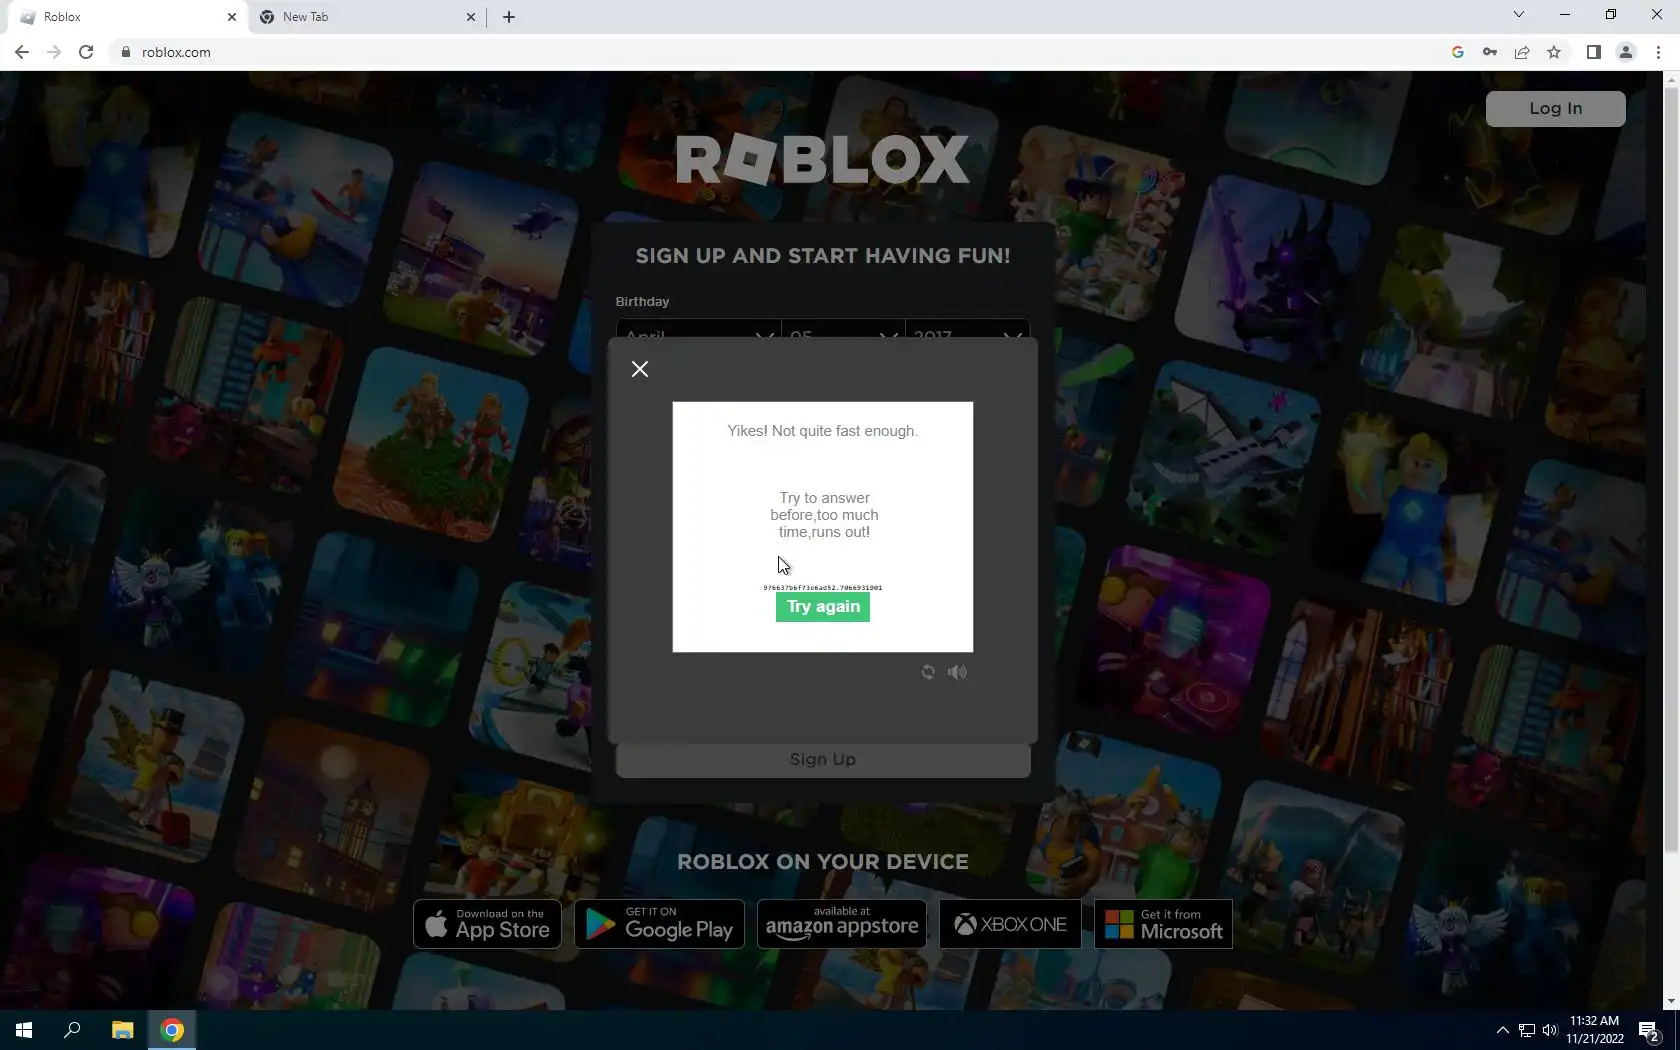Share this page using the share icon
1680x1050 pixels.
click(1522, 52)
